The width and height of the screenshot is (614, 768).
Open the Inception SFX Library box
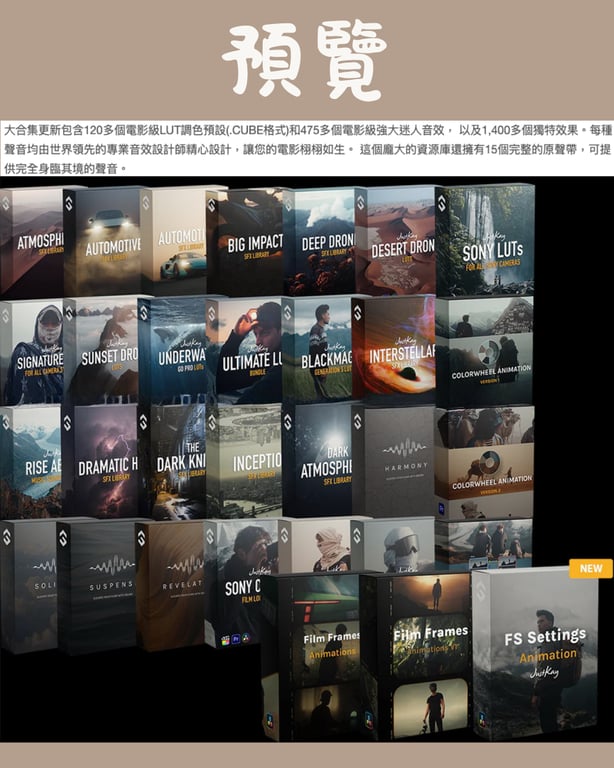[x=244, y=460]
